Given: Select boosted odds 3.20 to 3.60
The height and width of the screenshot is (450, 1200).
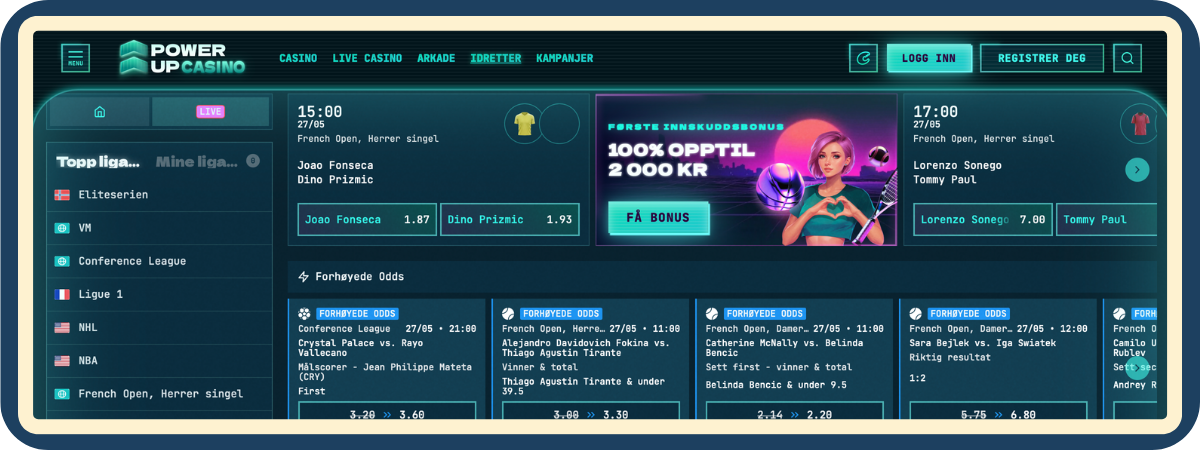Looking at the screenshot, I should 388,413.
